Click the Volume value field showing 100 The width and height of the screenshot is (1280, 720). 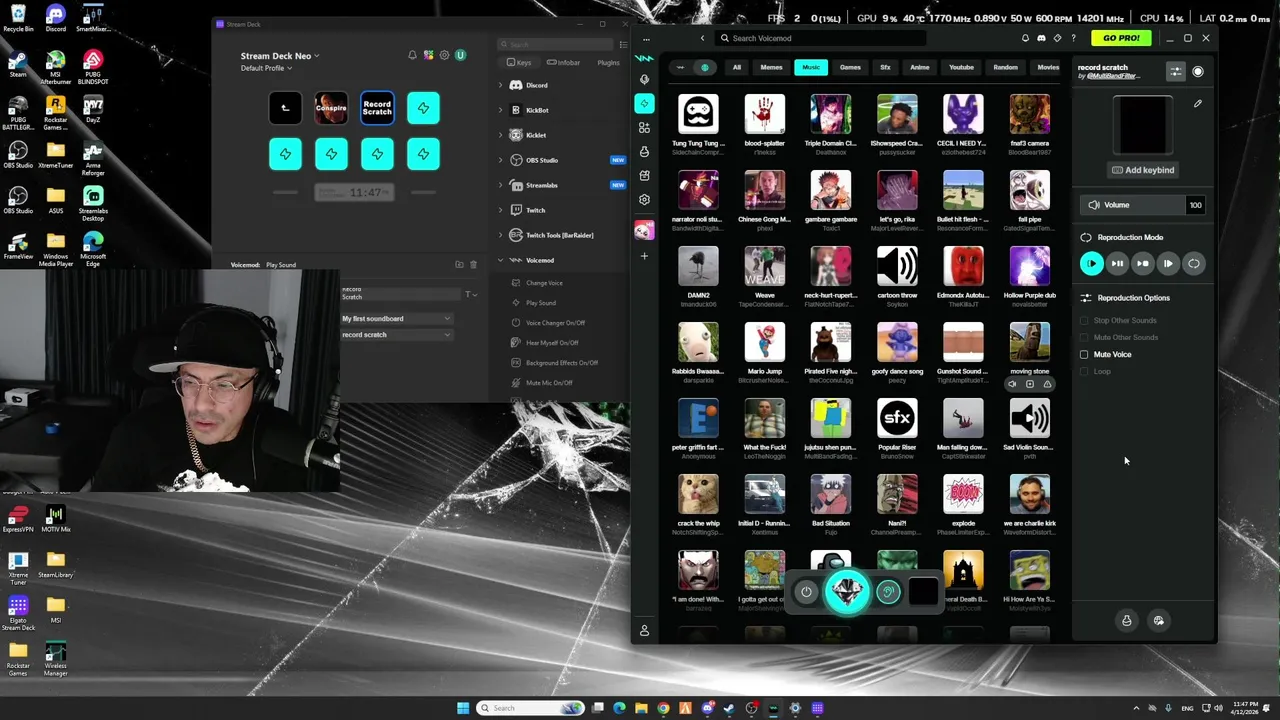[1195, 205]
